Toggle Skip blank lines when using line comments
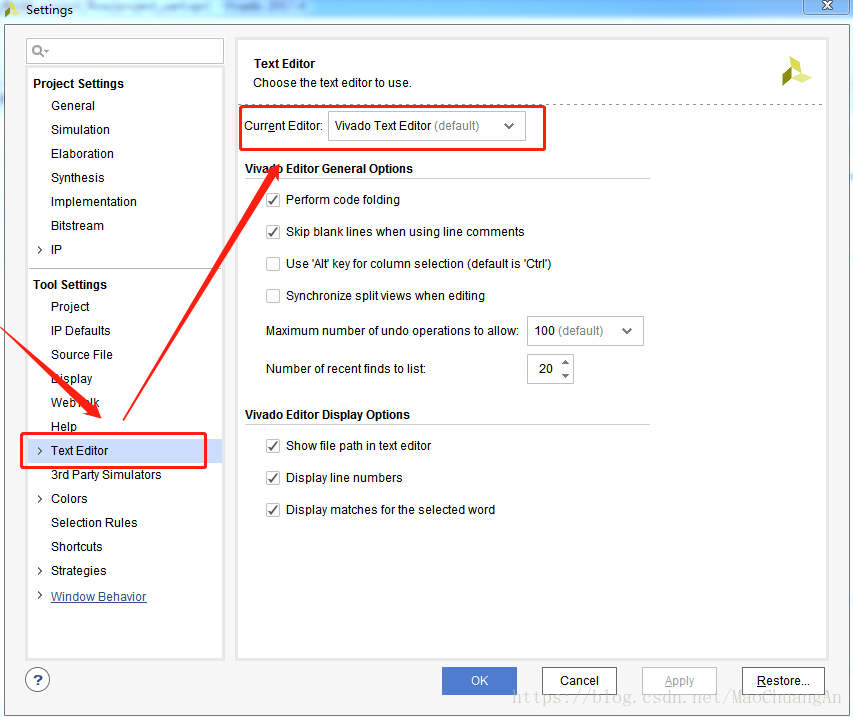Viewport: 853px width, 717px height. tap(273, 232)
